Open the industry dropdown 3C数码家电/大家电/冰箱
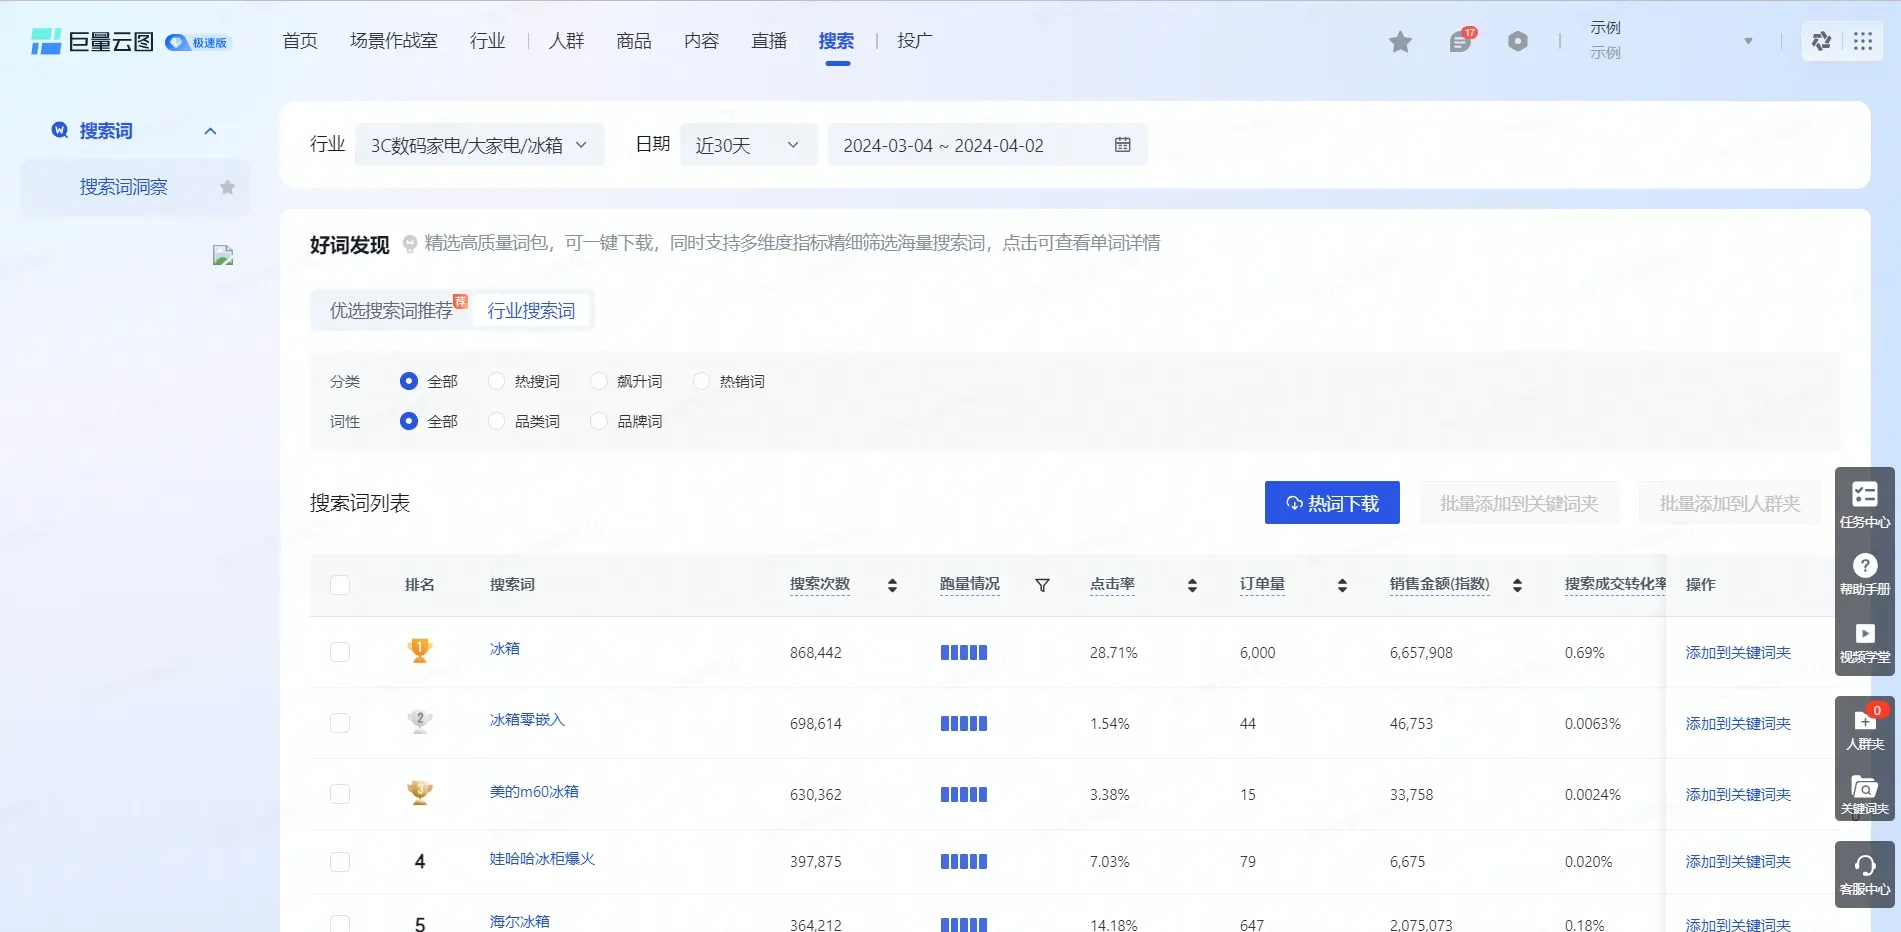Viewport: 1901px width, 932px height. click(479, 146)
